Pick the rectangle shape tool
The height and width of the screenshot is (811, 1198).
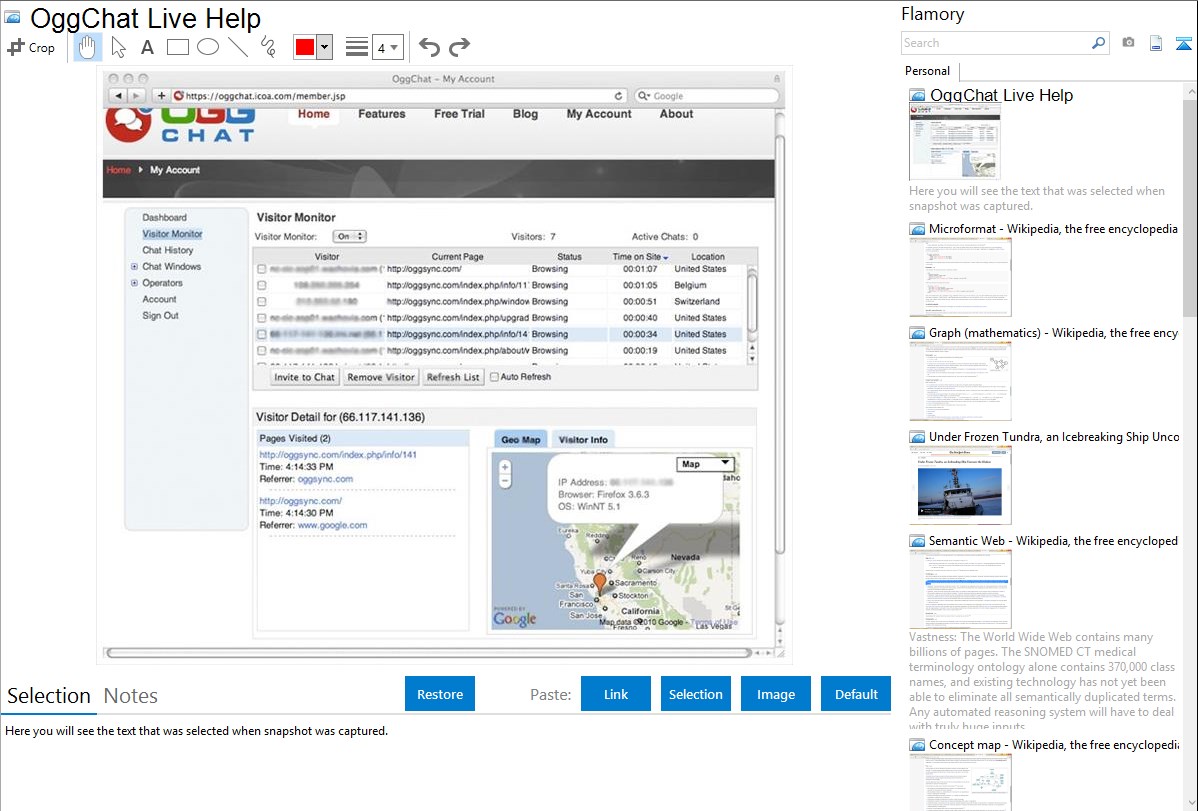pyautogui.click(x=178, y=47)
